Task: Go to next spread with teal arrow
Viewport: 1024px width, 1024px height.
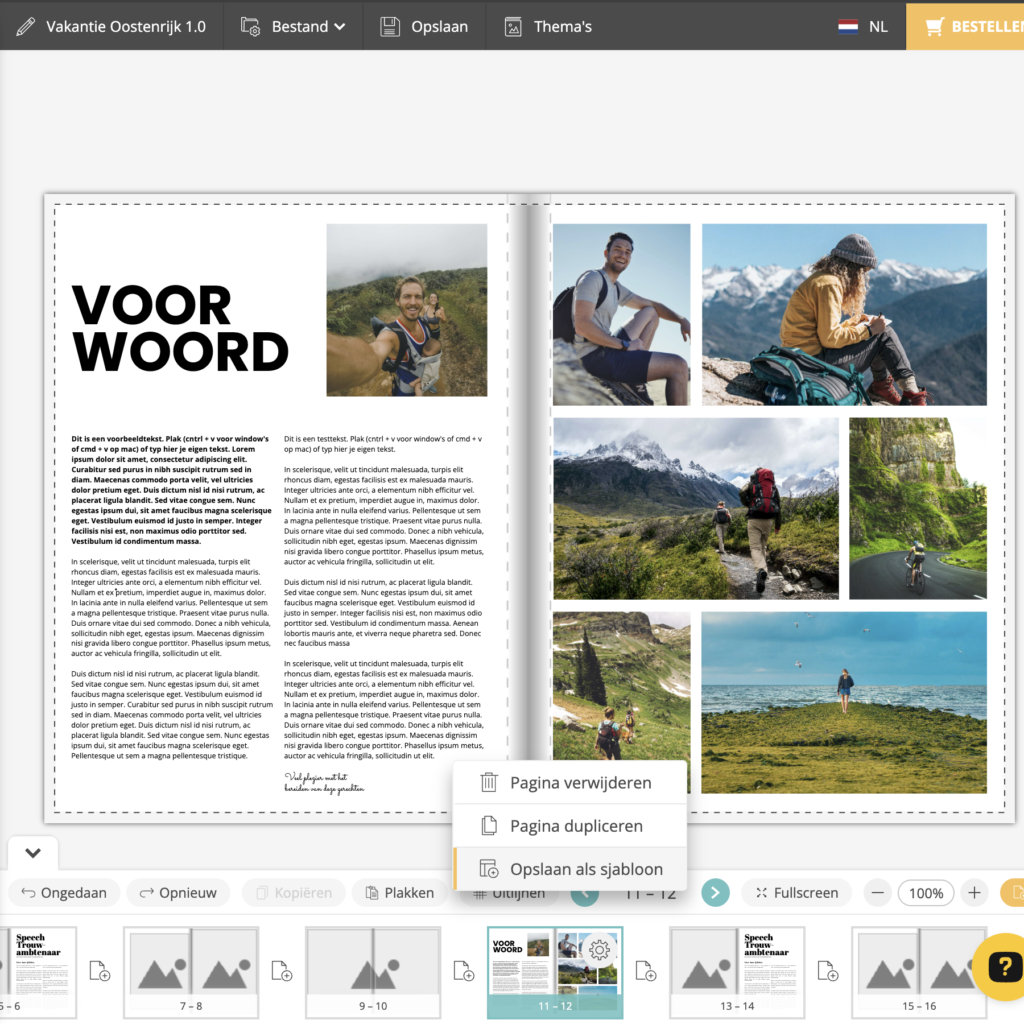Action: point(715,893)
